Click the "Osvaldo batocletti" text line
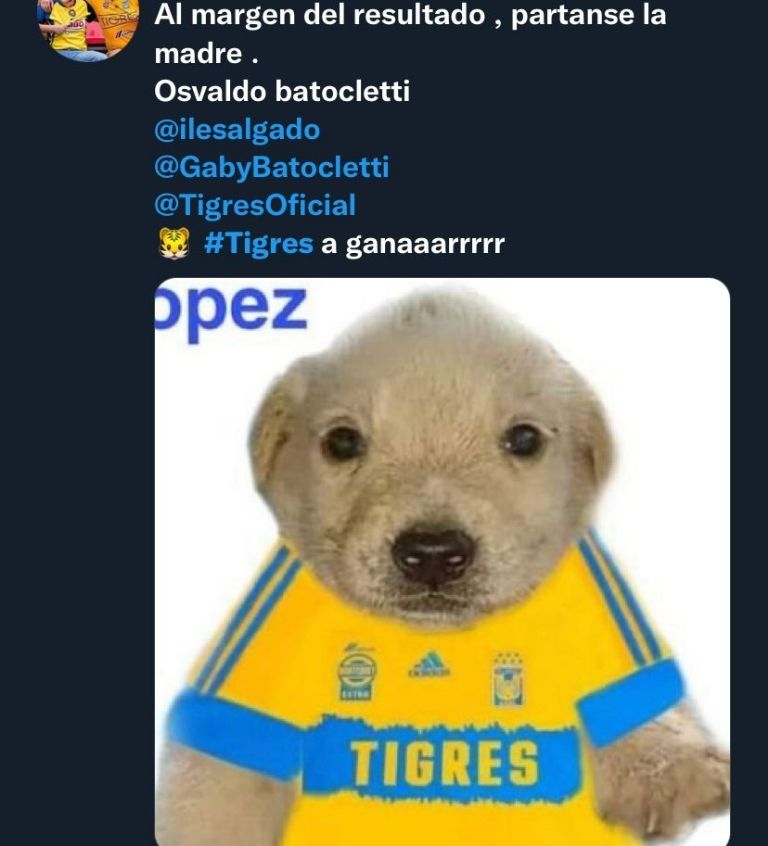 [282, 92]
